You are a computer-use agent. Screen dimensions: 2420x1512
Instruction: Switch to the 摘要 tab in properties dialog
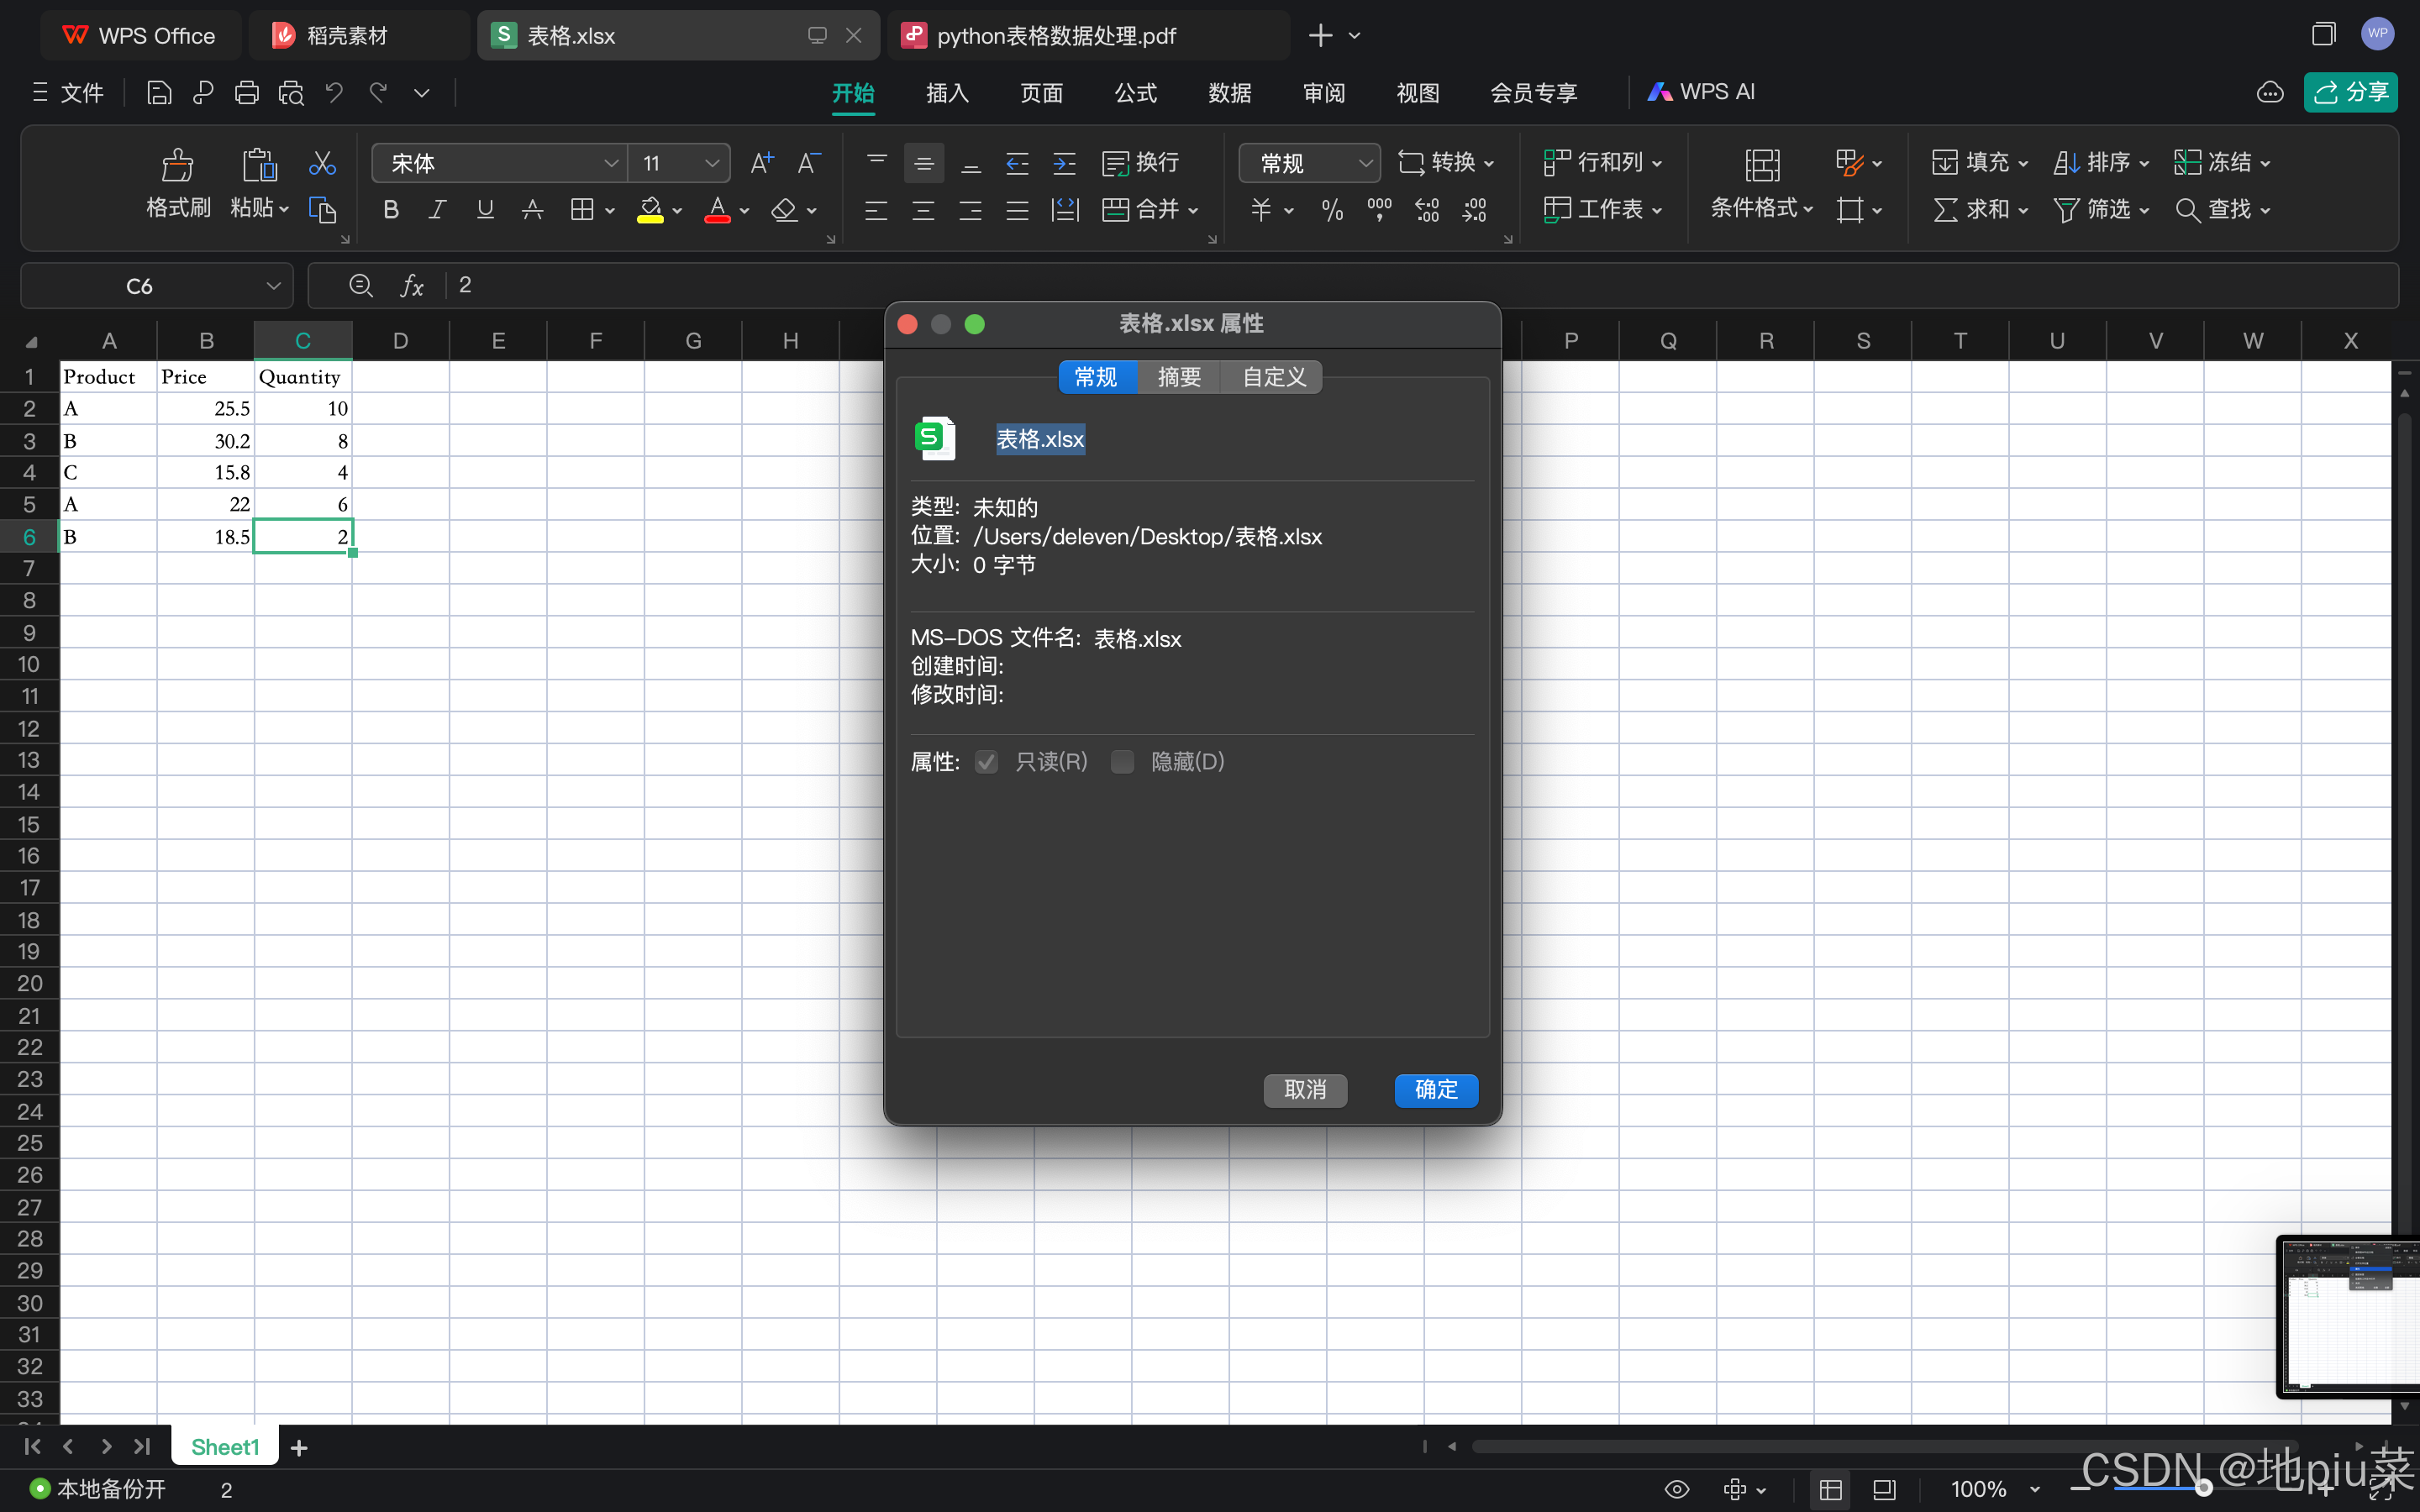(1178, 377)
